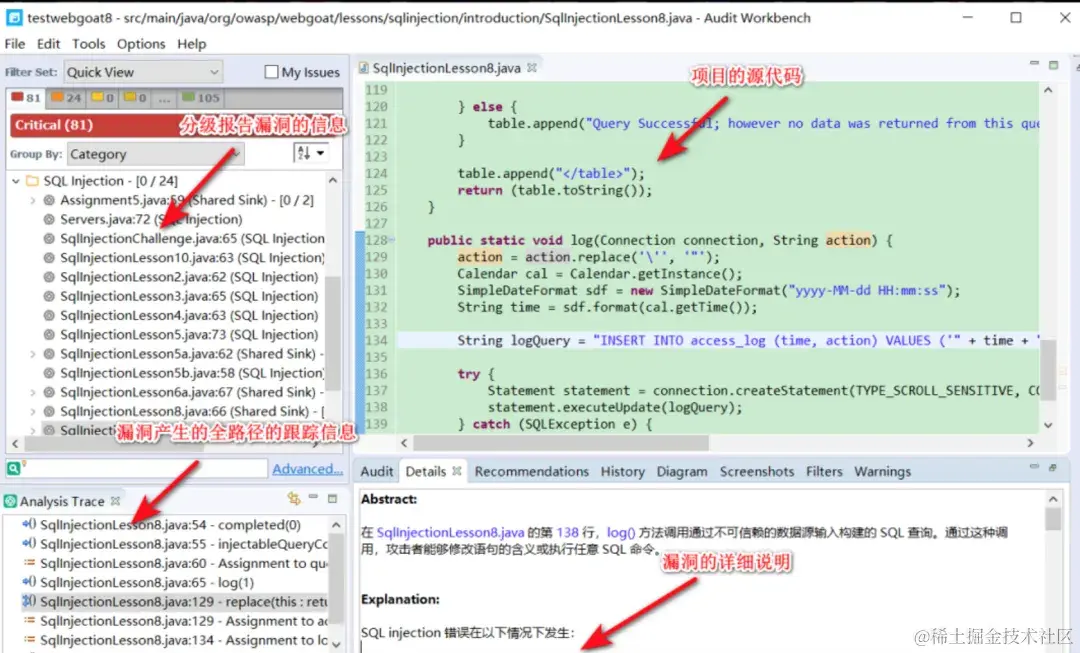Click the issue icon beside SqlInjectionLesson3.java:65
This screenshot has width=1080, height=653.
coord(49,296)
